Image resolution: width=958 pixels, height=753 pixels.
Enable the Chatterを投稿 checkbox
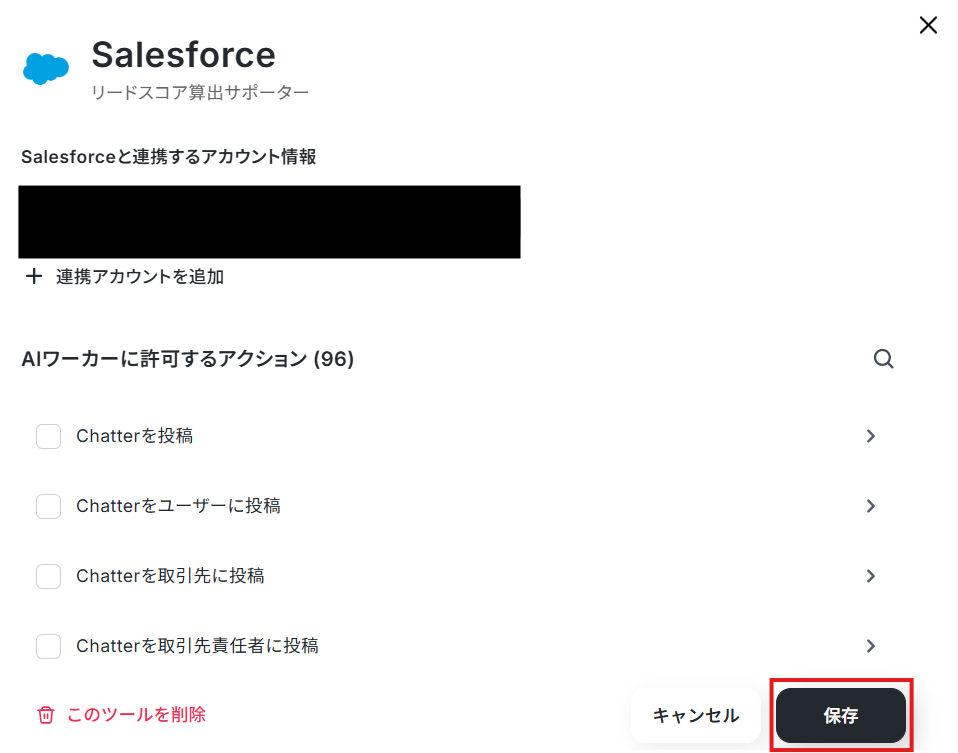click(48, 436)
